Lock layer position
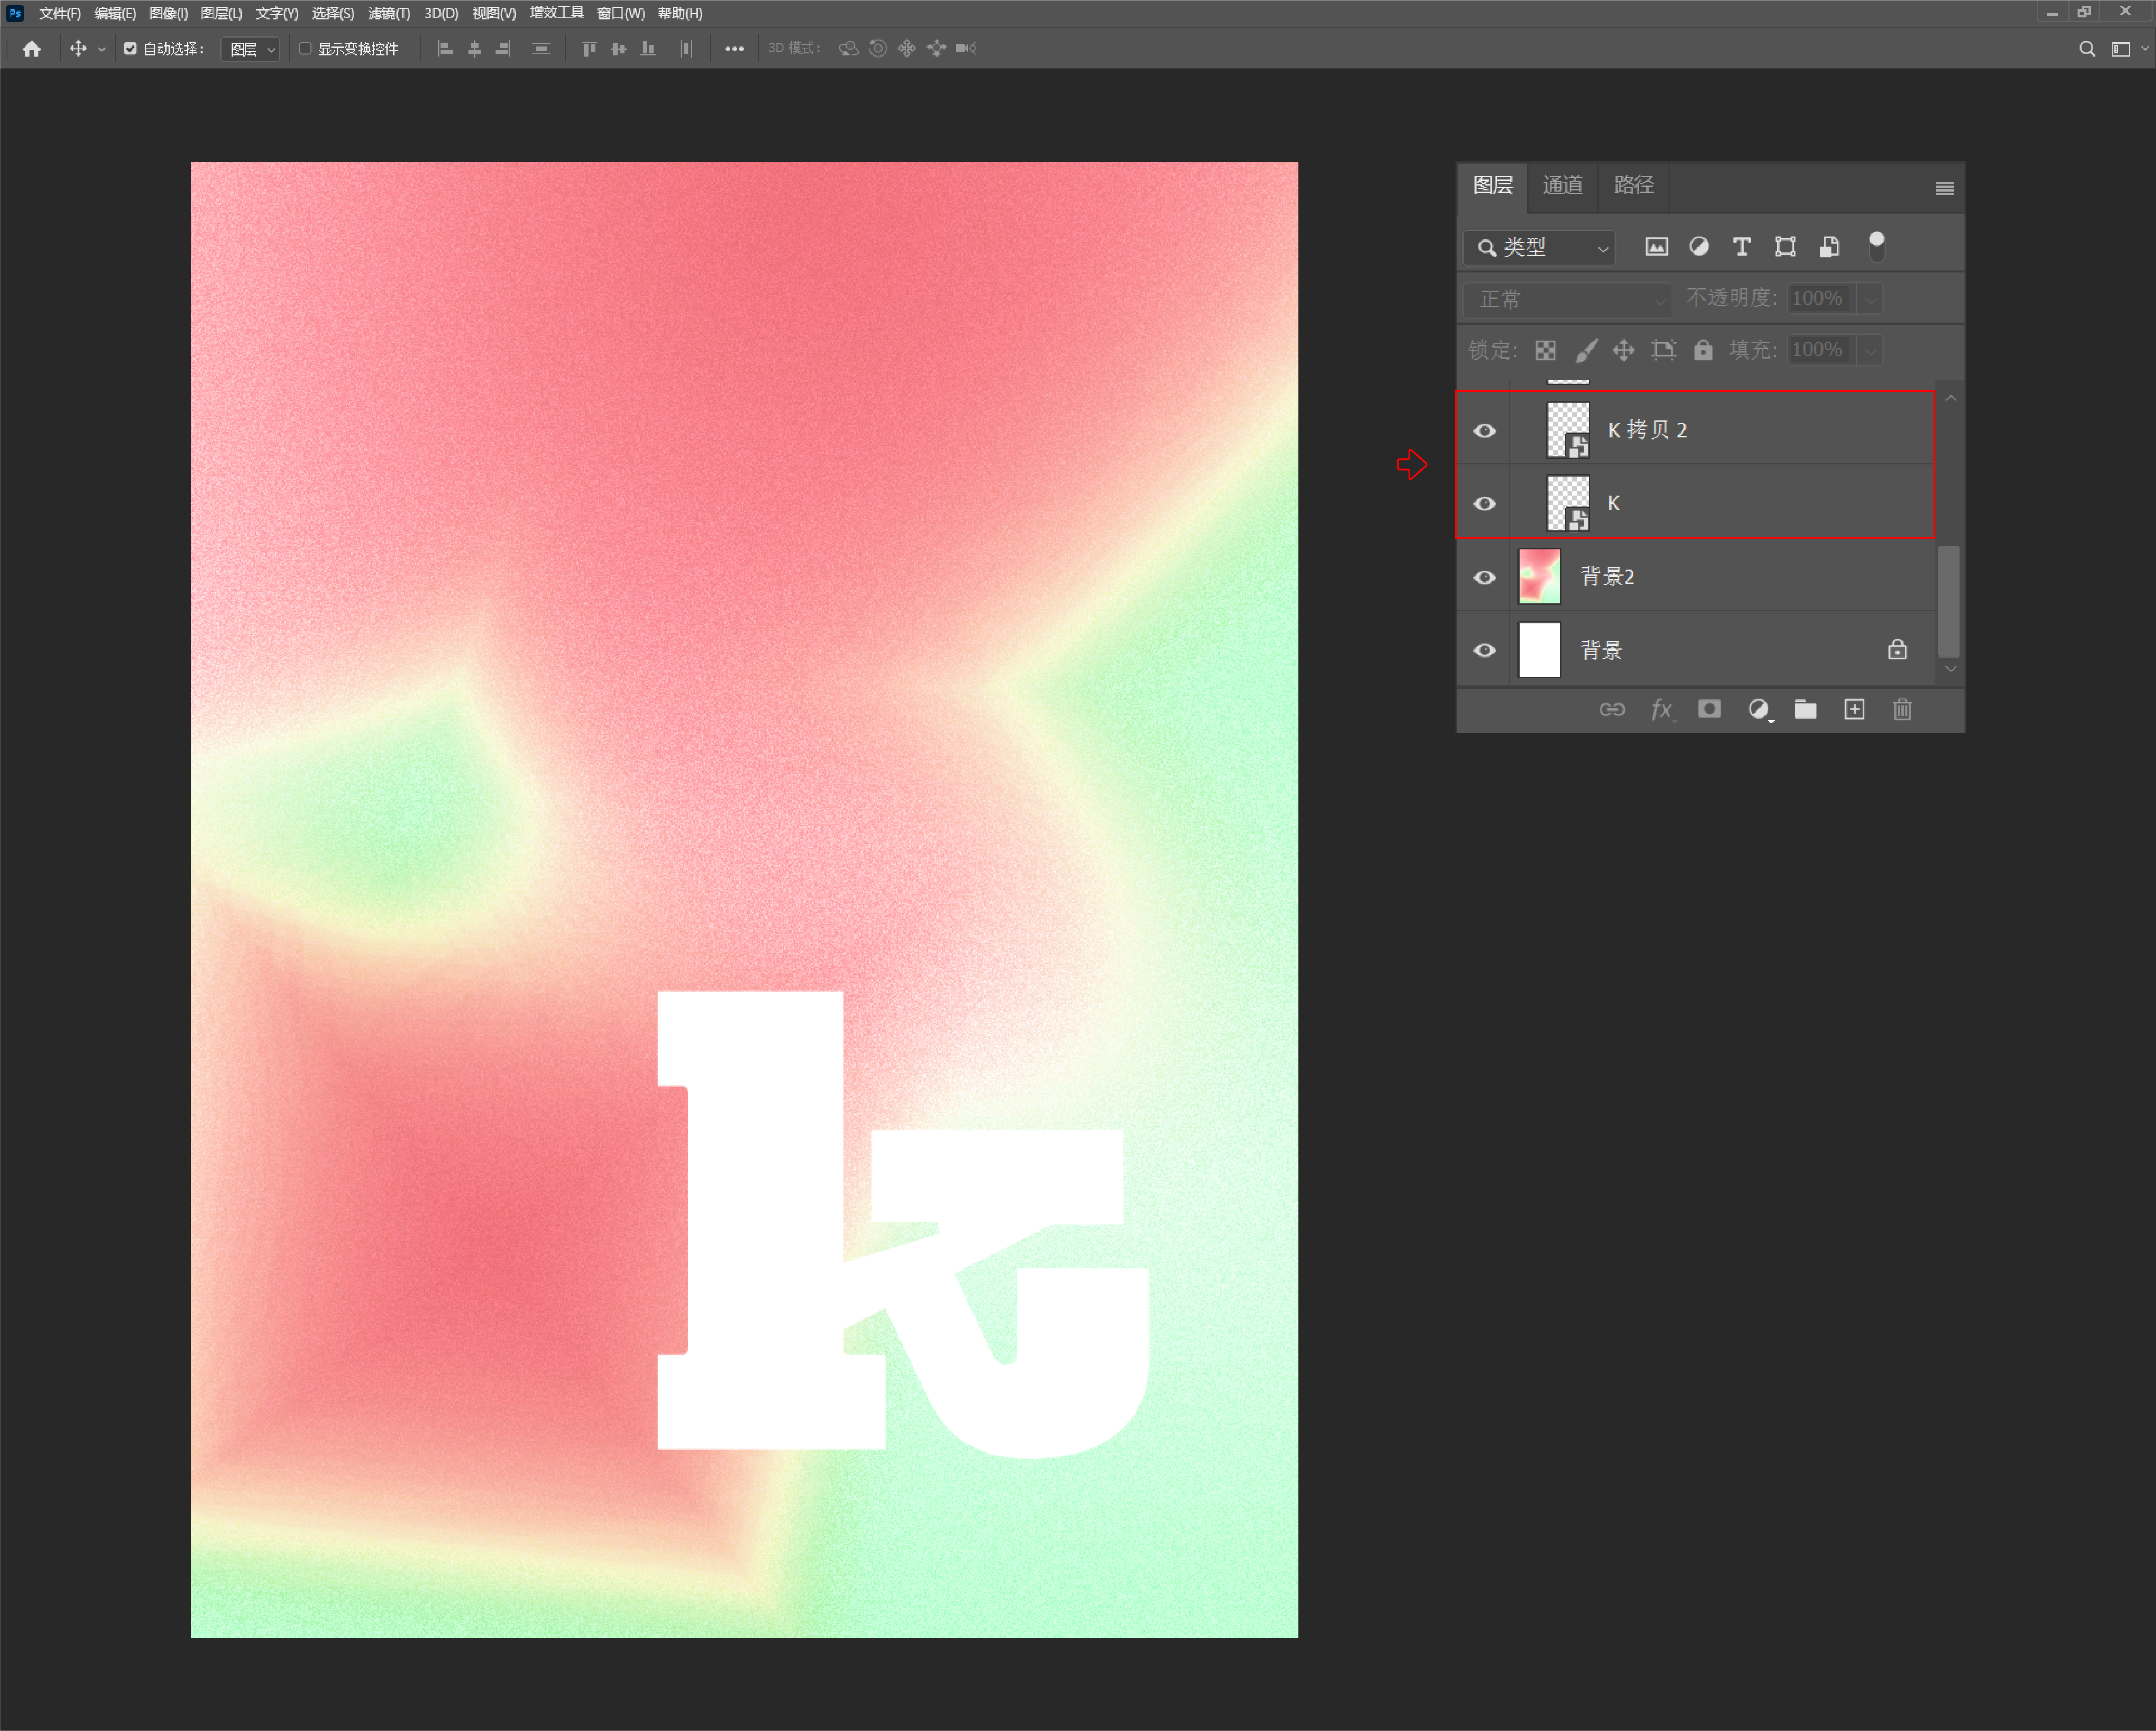2156x1731 pixels. (x=1624, y=350)
